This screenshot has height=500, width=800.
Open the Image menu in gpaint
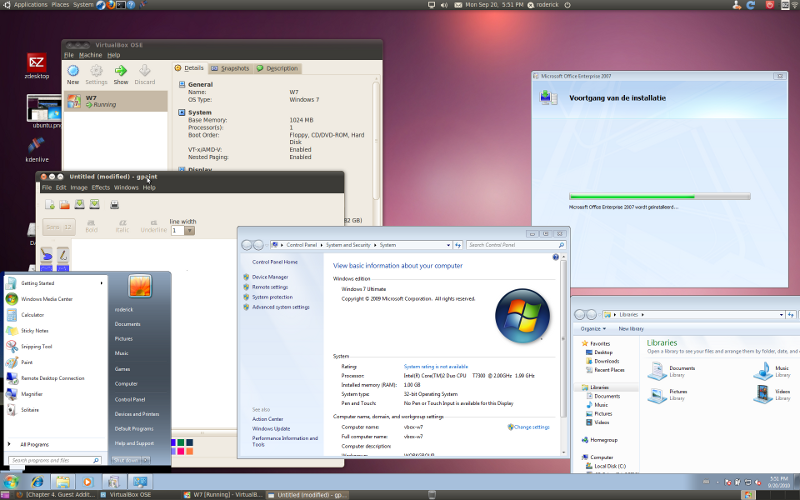tap(79, 188)
